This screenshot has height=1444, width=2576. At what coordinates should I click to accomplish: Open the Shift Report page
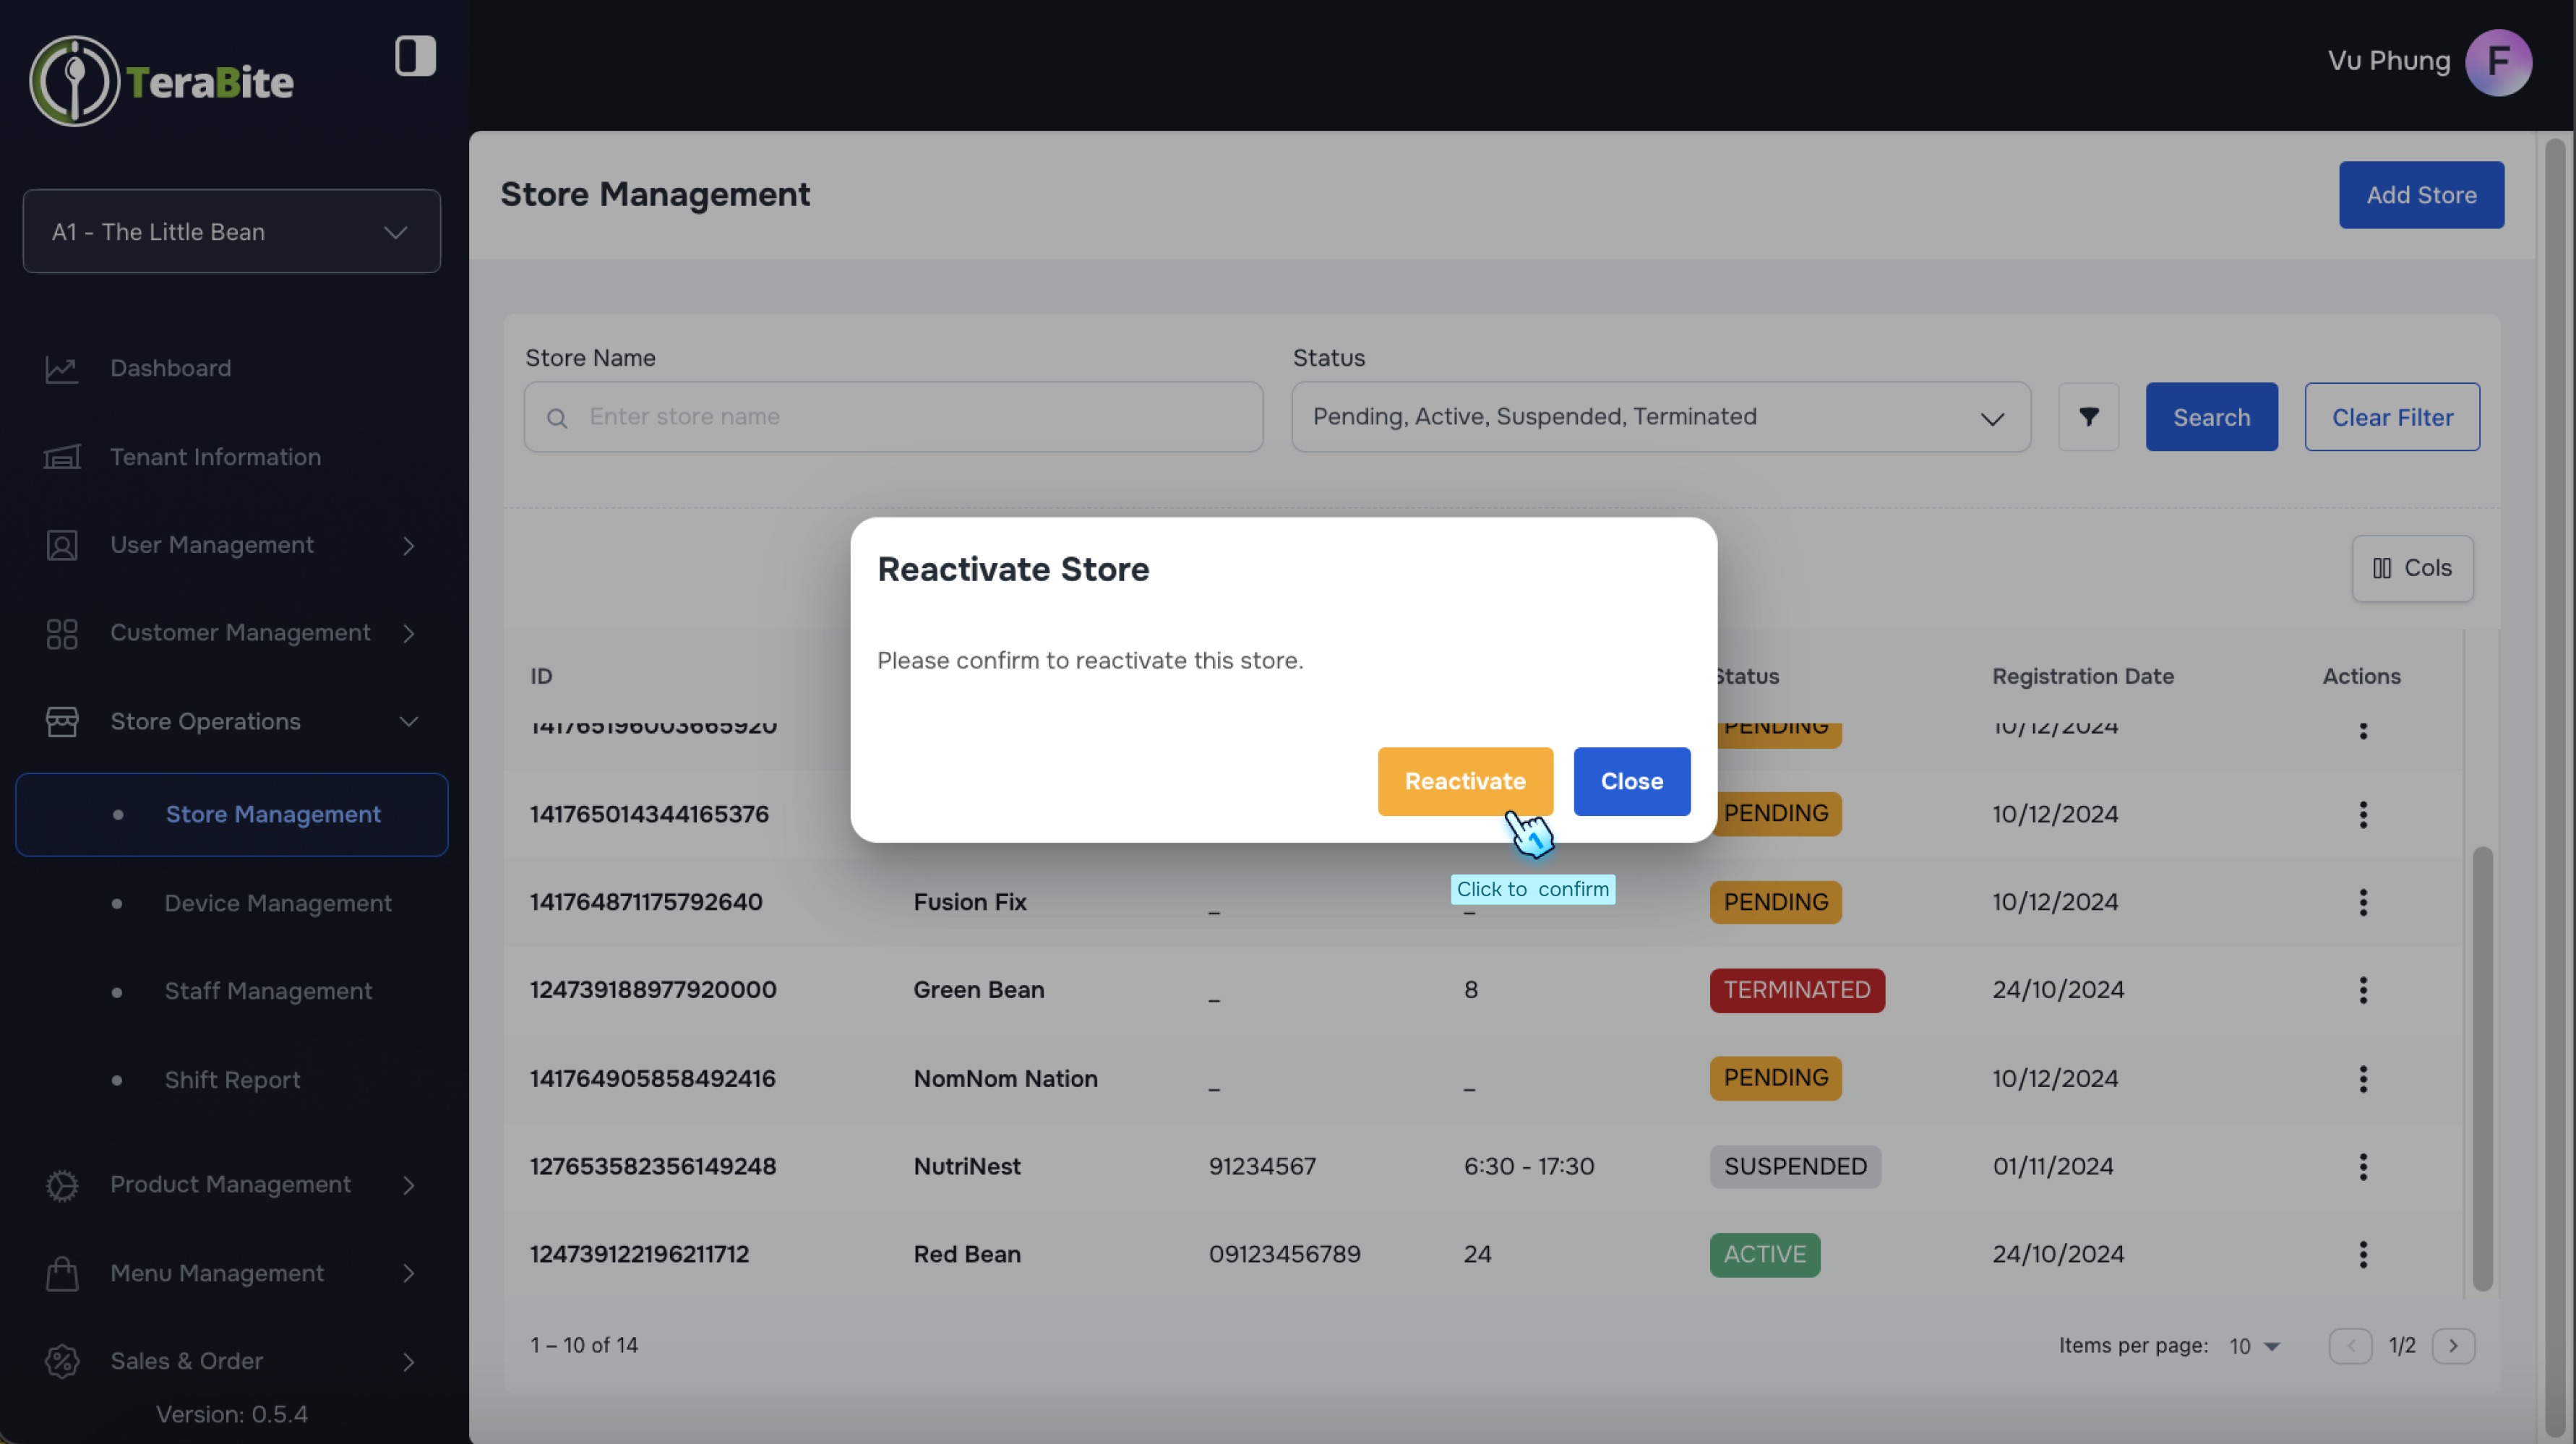point(232,1080)
